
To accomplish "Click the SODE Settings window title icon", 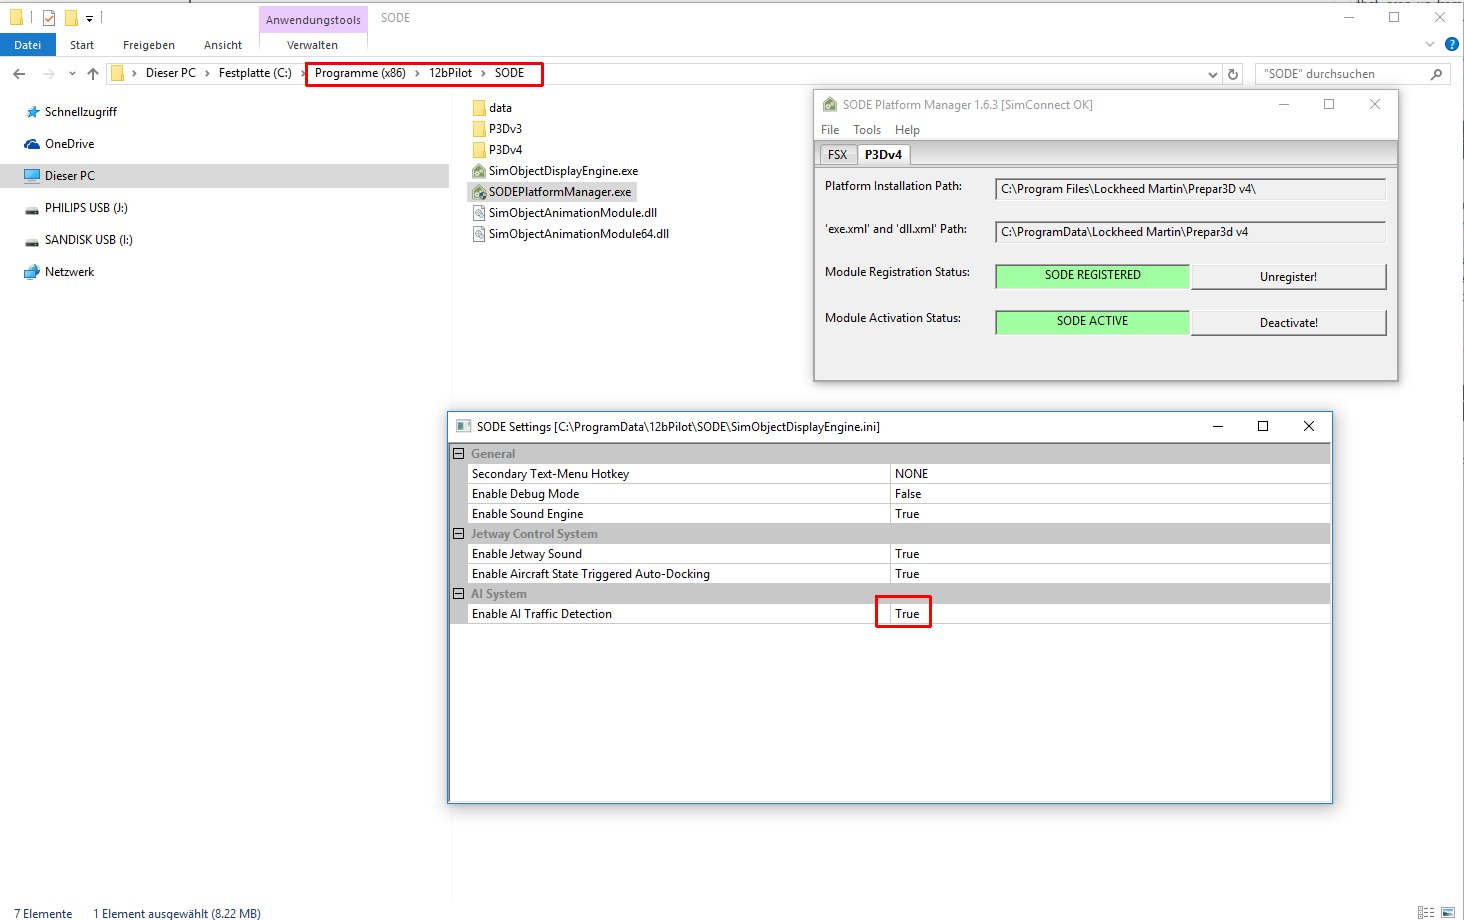I will point(463,427).
